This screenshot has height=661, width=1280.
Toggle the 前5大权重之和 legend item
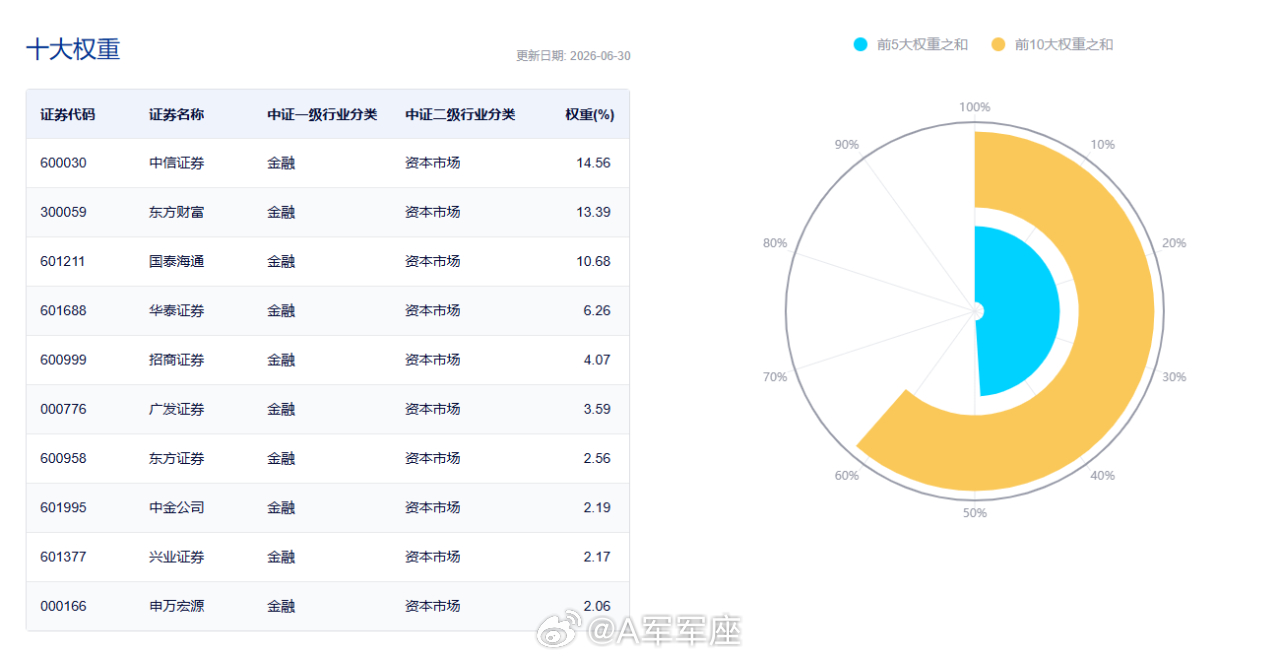point(911,44)
